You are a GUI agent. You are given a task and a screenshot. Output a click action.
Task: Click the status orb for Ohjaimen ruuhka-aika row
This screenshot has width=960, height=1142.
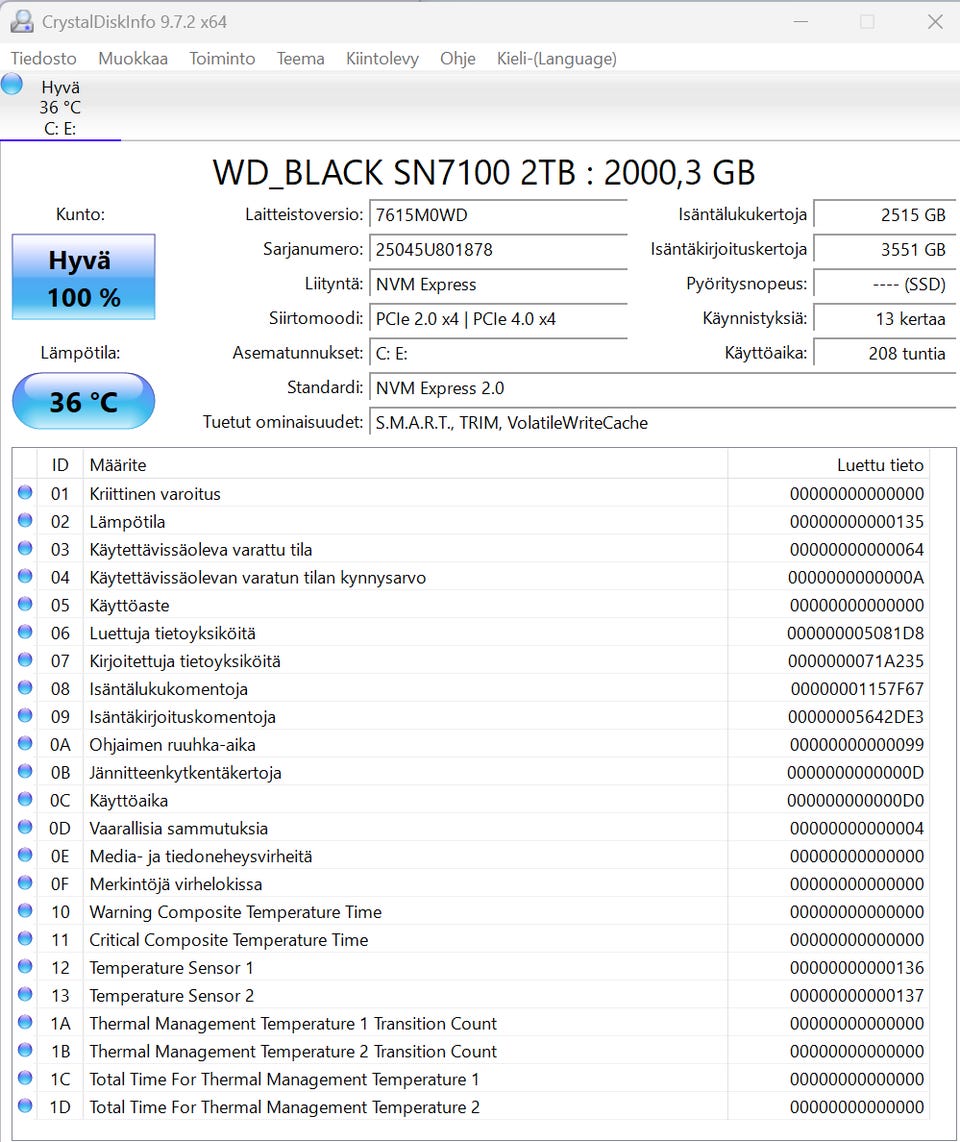[x=25, y=743]
